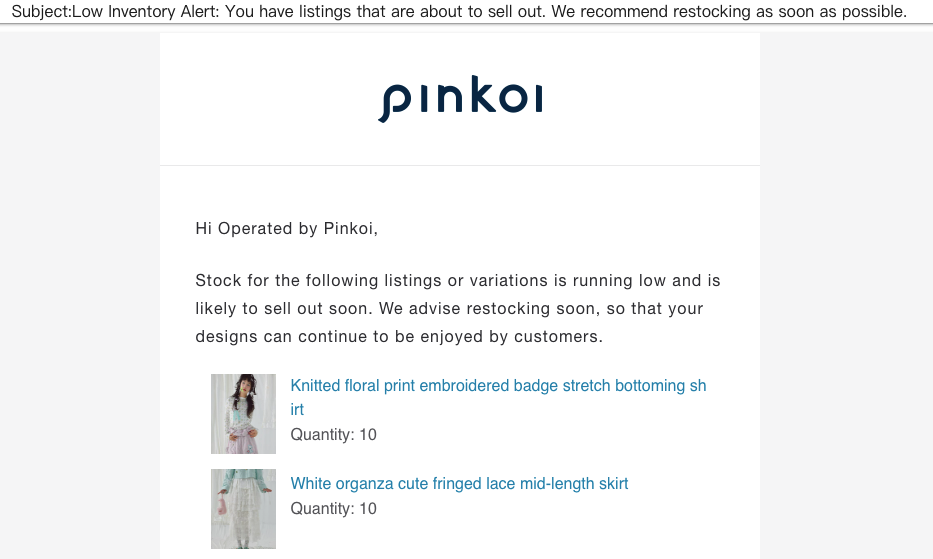Click Quantity: 10 under the organza skirt
Image resolution: width=933 pixels, height=559 pixels.
pos(333,508)
